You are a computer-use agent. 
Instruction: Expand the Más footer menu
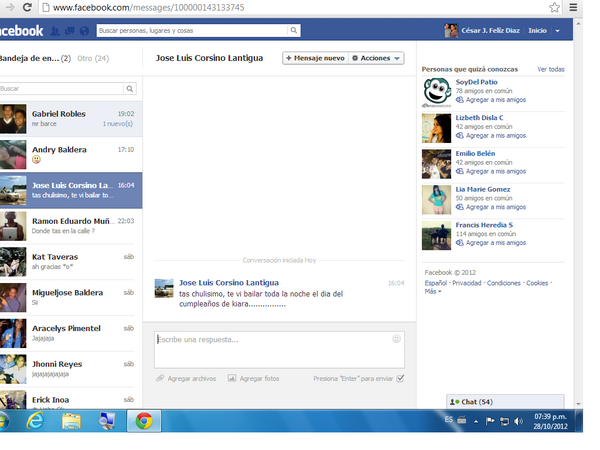pos(433,292)
